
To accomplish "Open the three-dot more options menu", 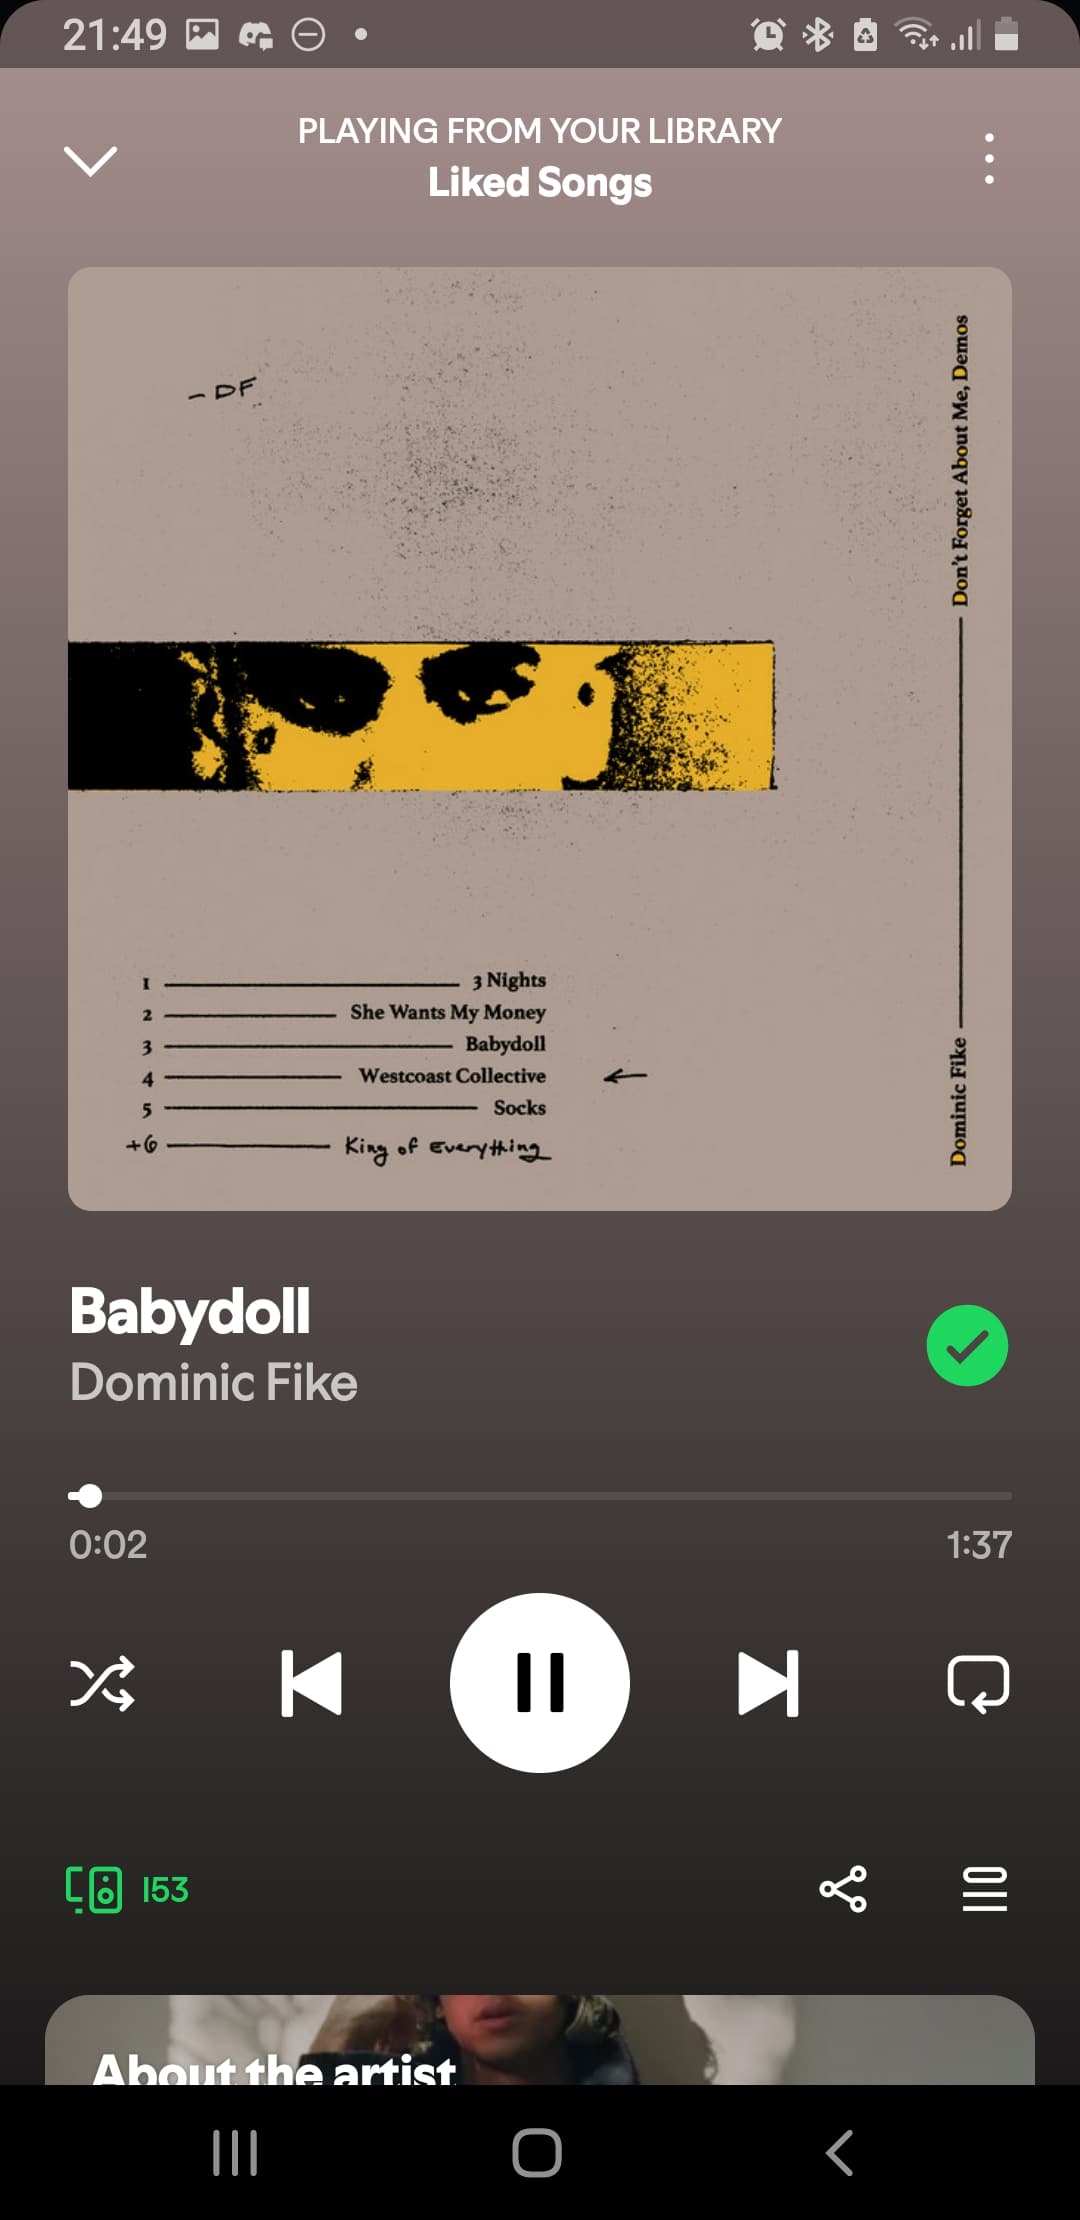I will [x=989, y=158].
